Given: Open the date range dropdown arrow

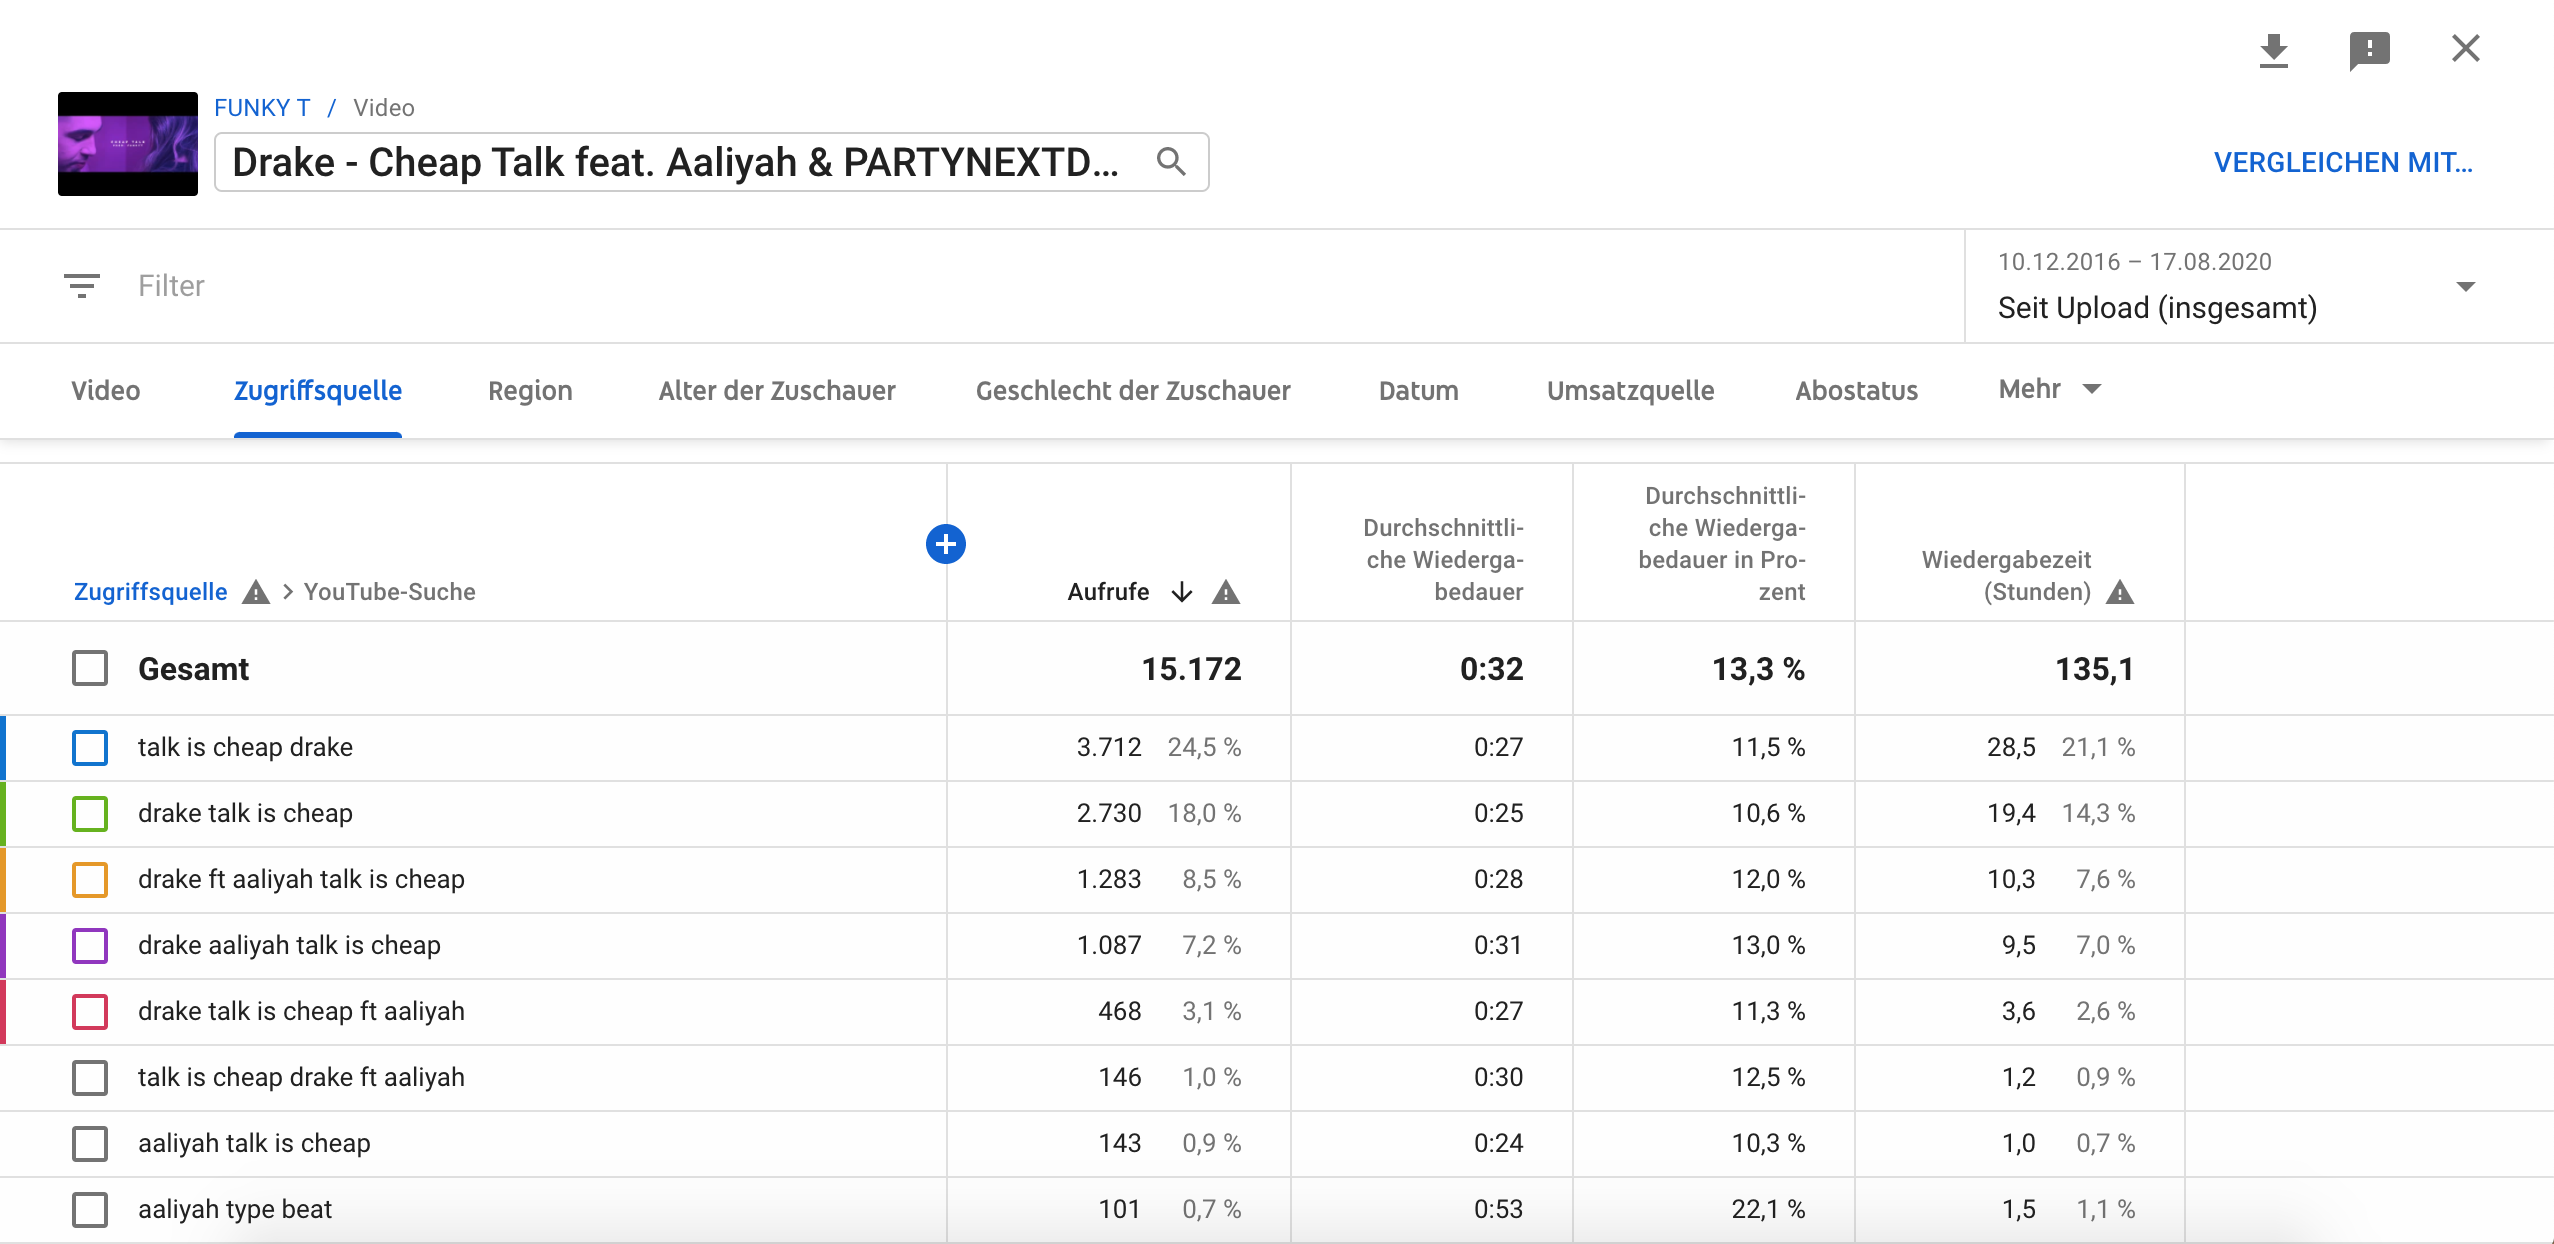Looking at the screenshot, I should 2465,287.
